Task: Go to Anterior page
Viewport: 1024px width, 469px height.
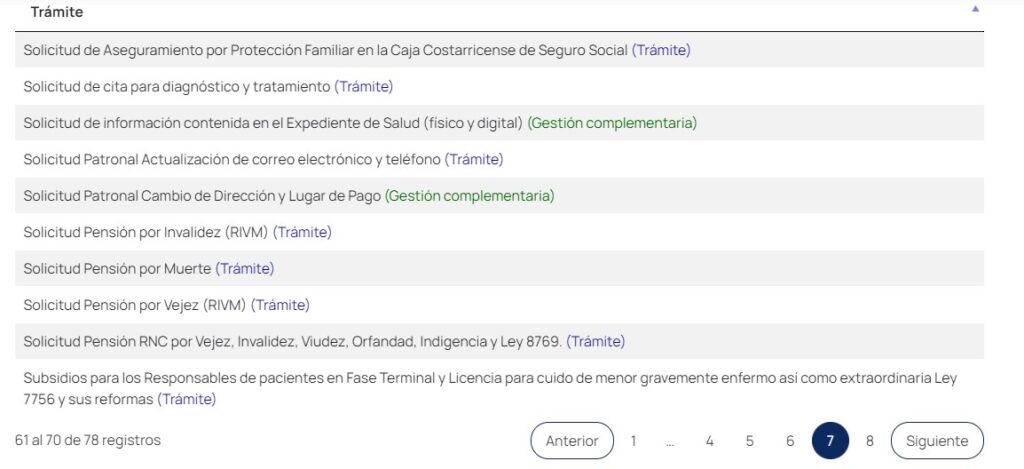Action: pyautogui.click(x=572, y=441)
